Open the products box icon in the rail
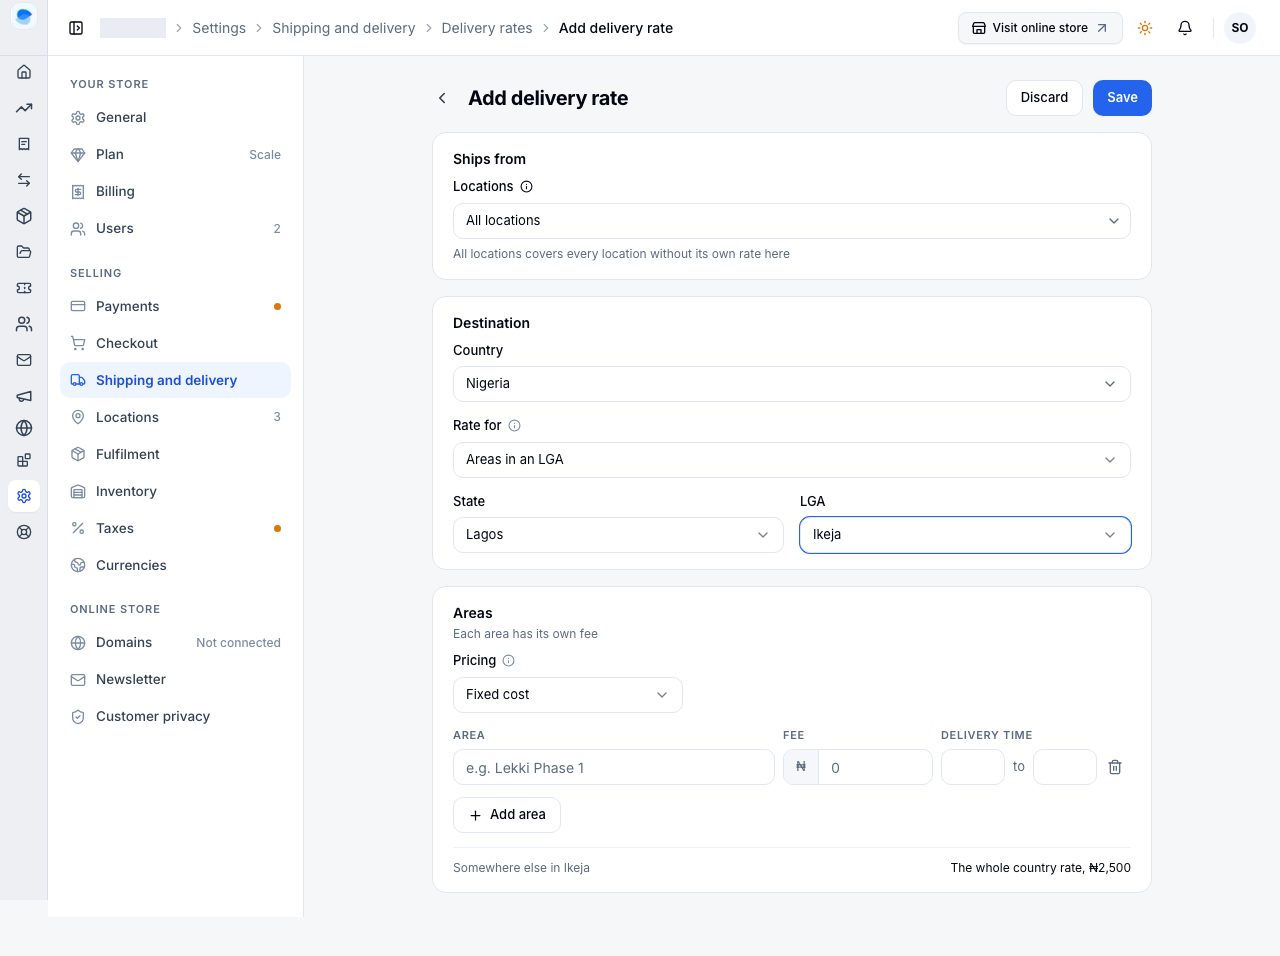 coord(24,216)
